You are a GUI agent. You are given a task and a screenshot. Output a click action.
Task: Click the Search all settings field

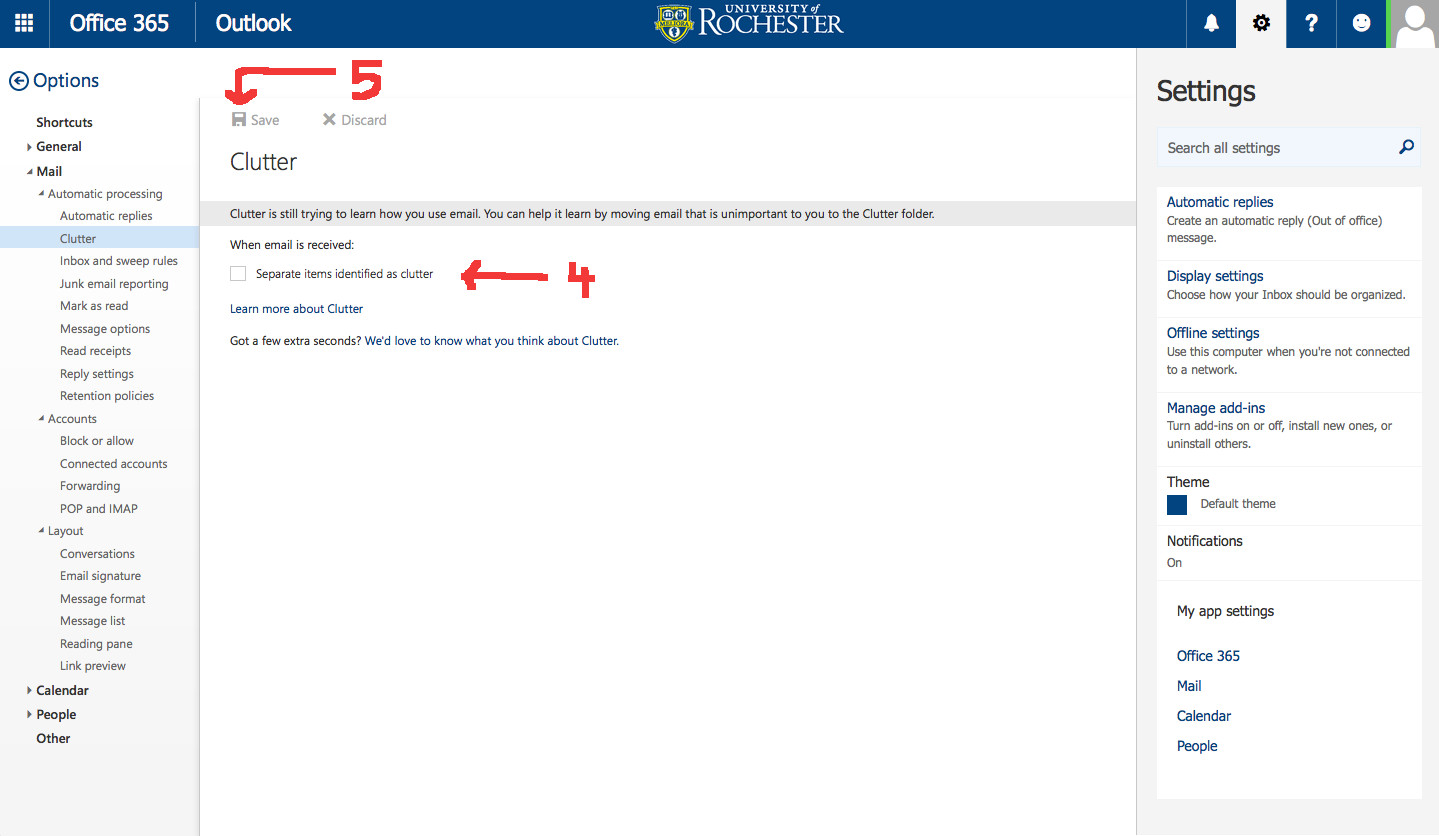(x=1275, y=148)
